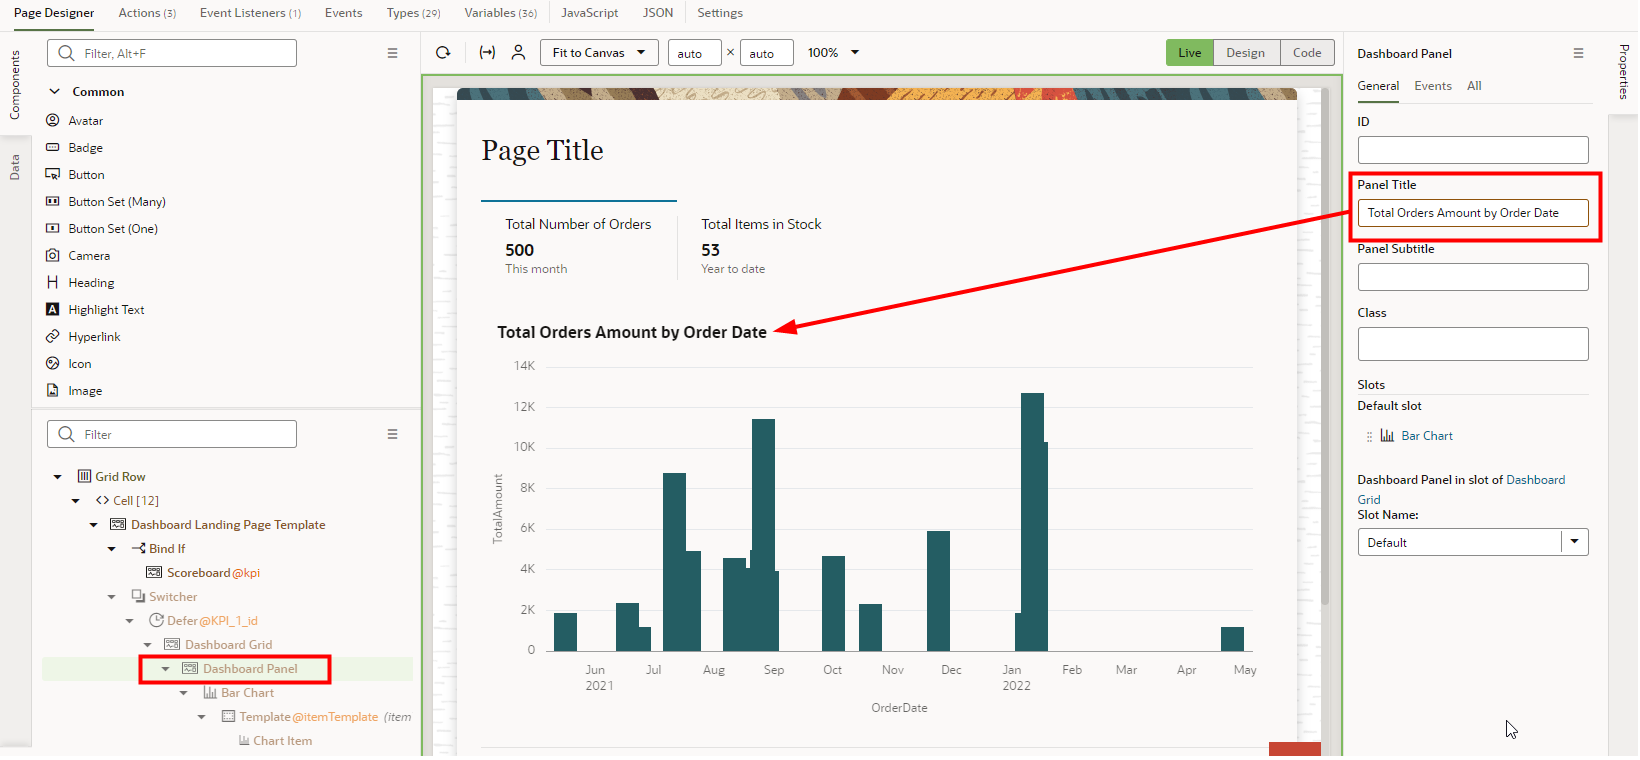Viewport: 1640px width, 760px height.
Task: Select the Camera component icon
Action: click(53, 255)
